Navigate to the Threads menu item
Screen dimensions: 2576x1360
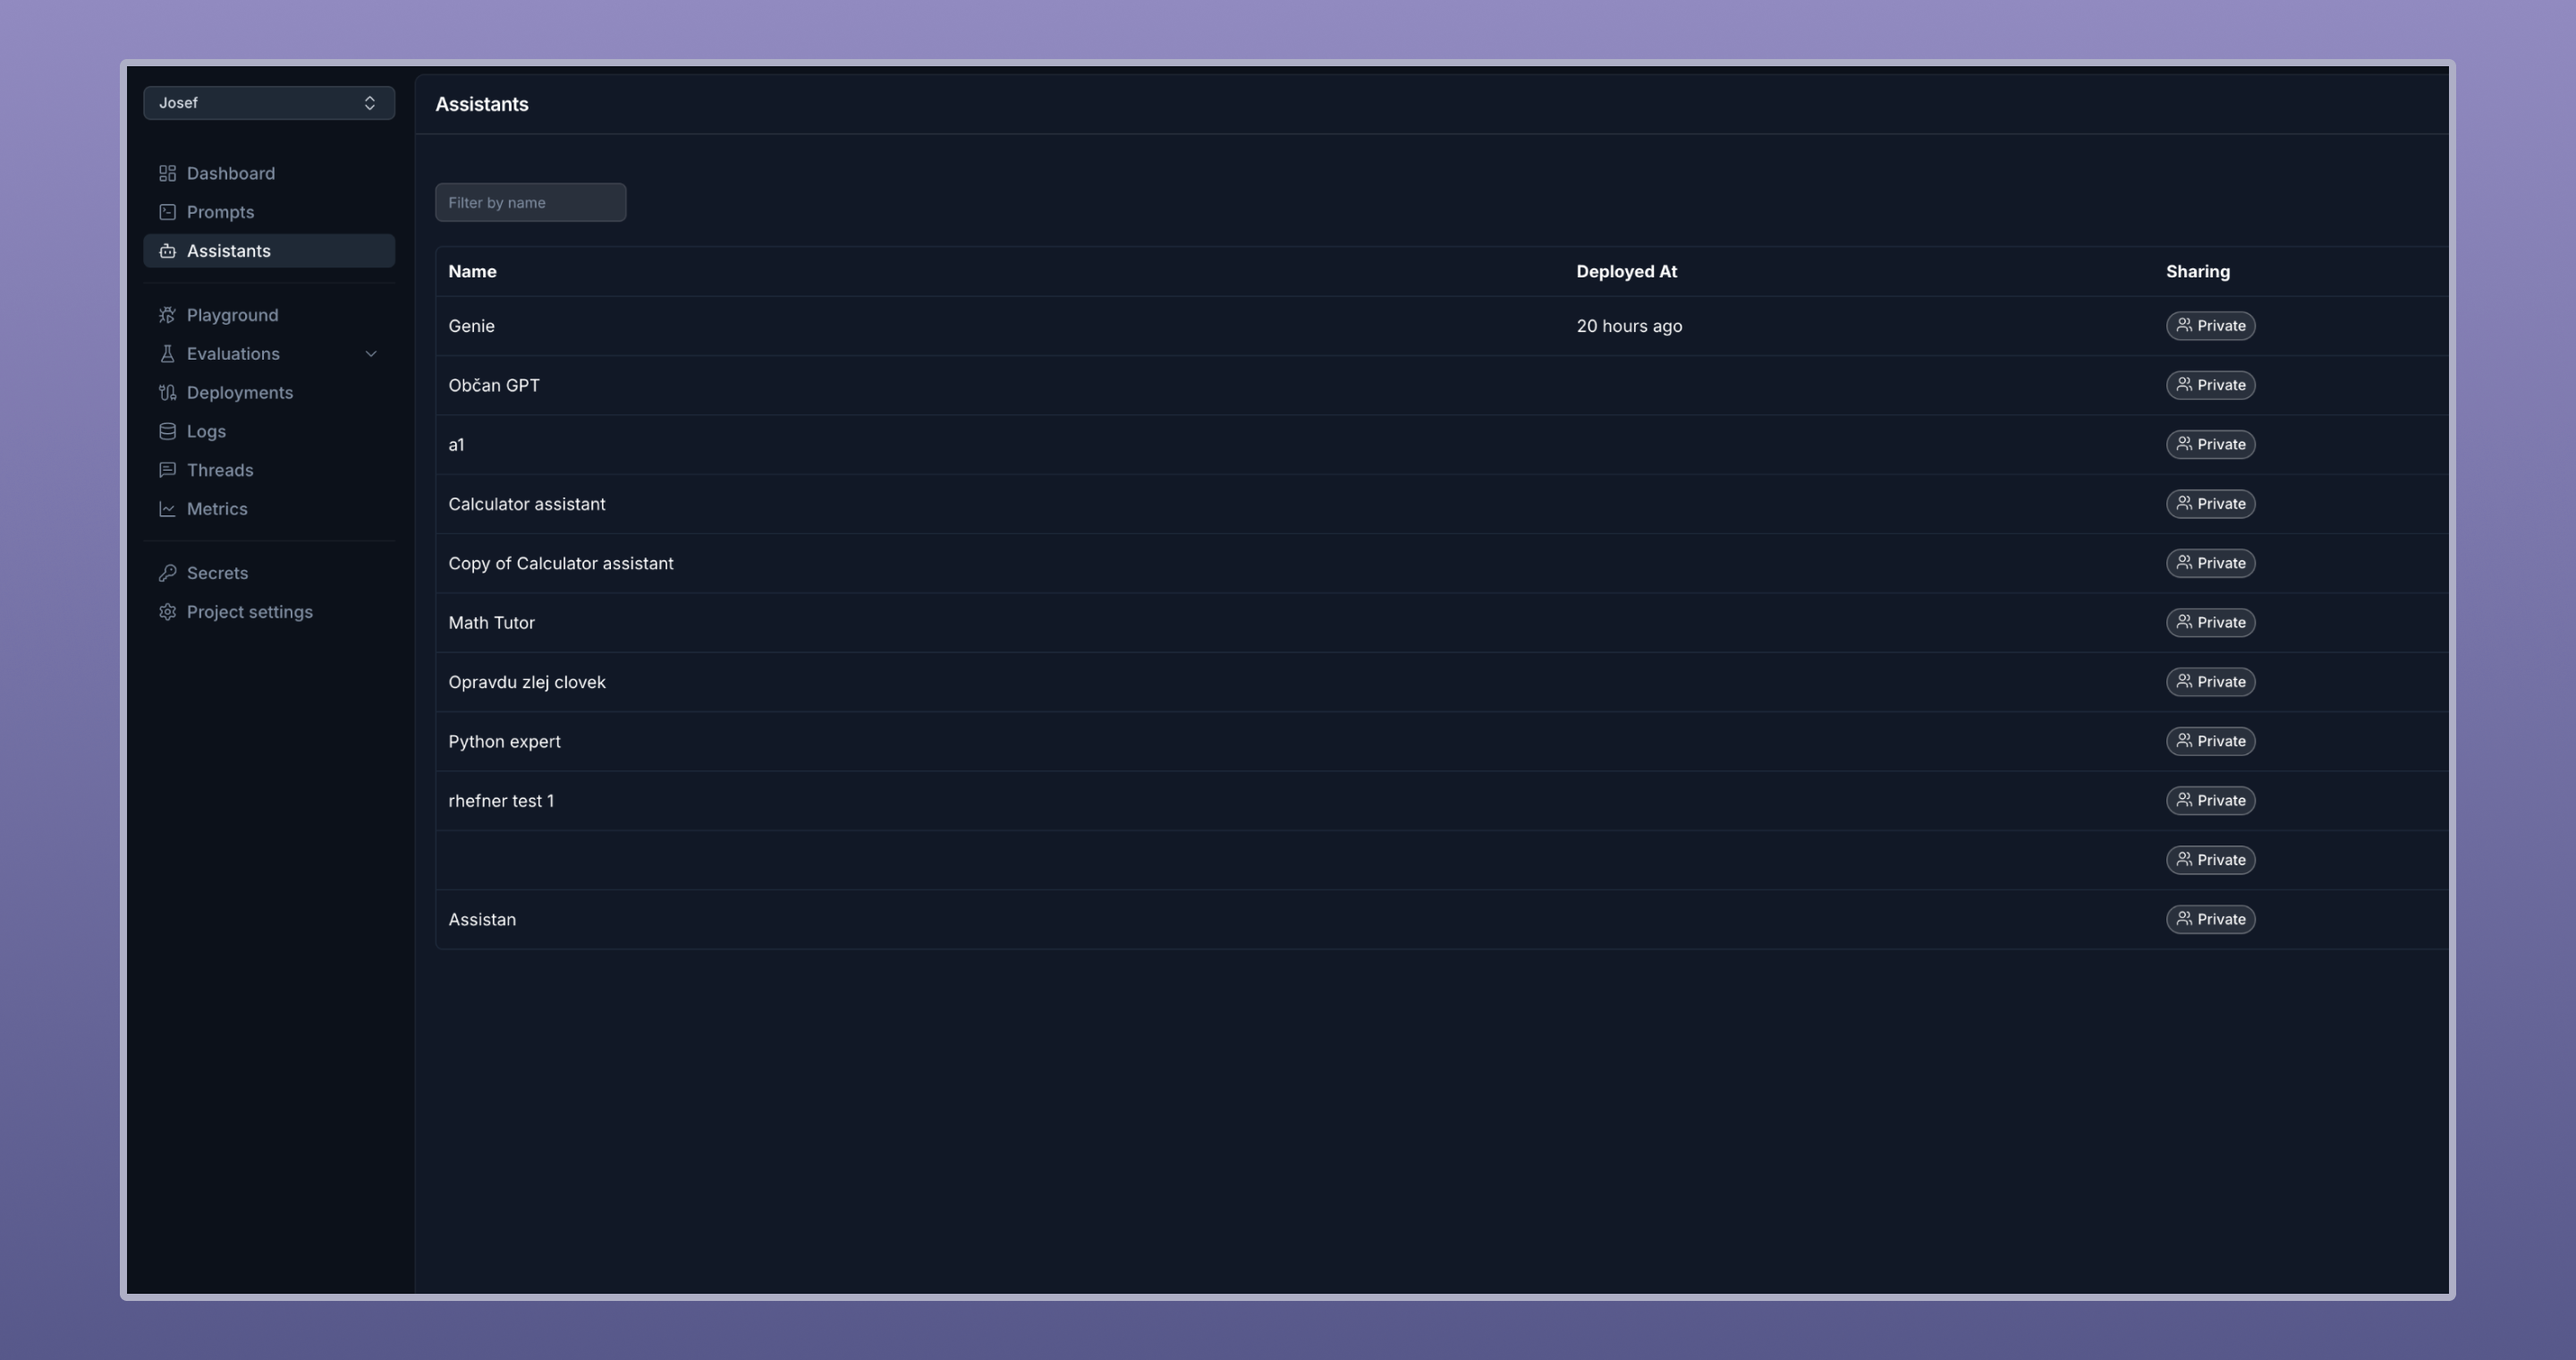tap(221, 469)
